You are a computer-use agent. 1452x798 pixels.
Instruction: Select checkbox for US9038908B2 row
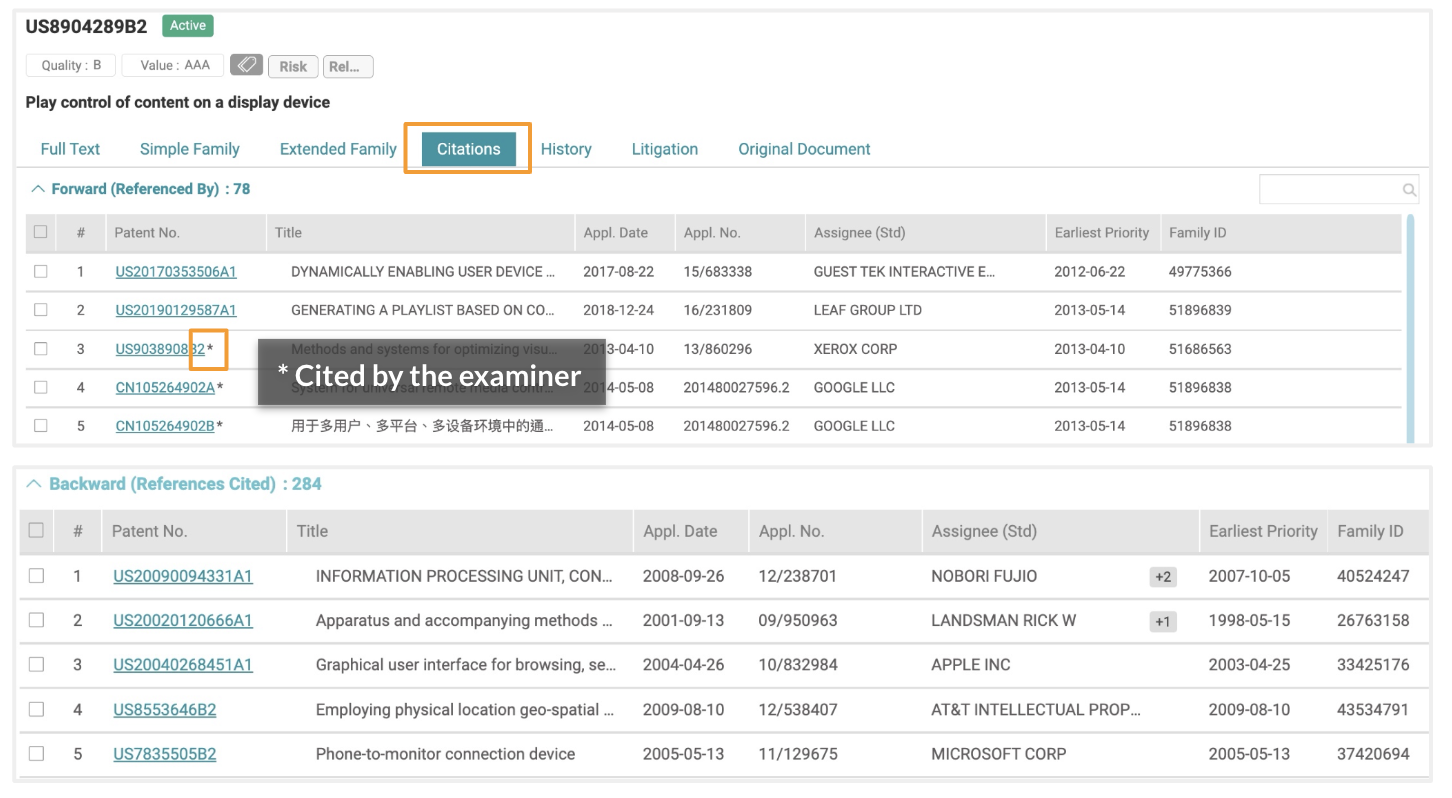coord(40,349)
